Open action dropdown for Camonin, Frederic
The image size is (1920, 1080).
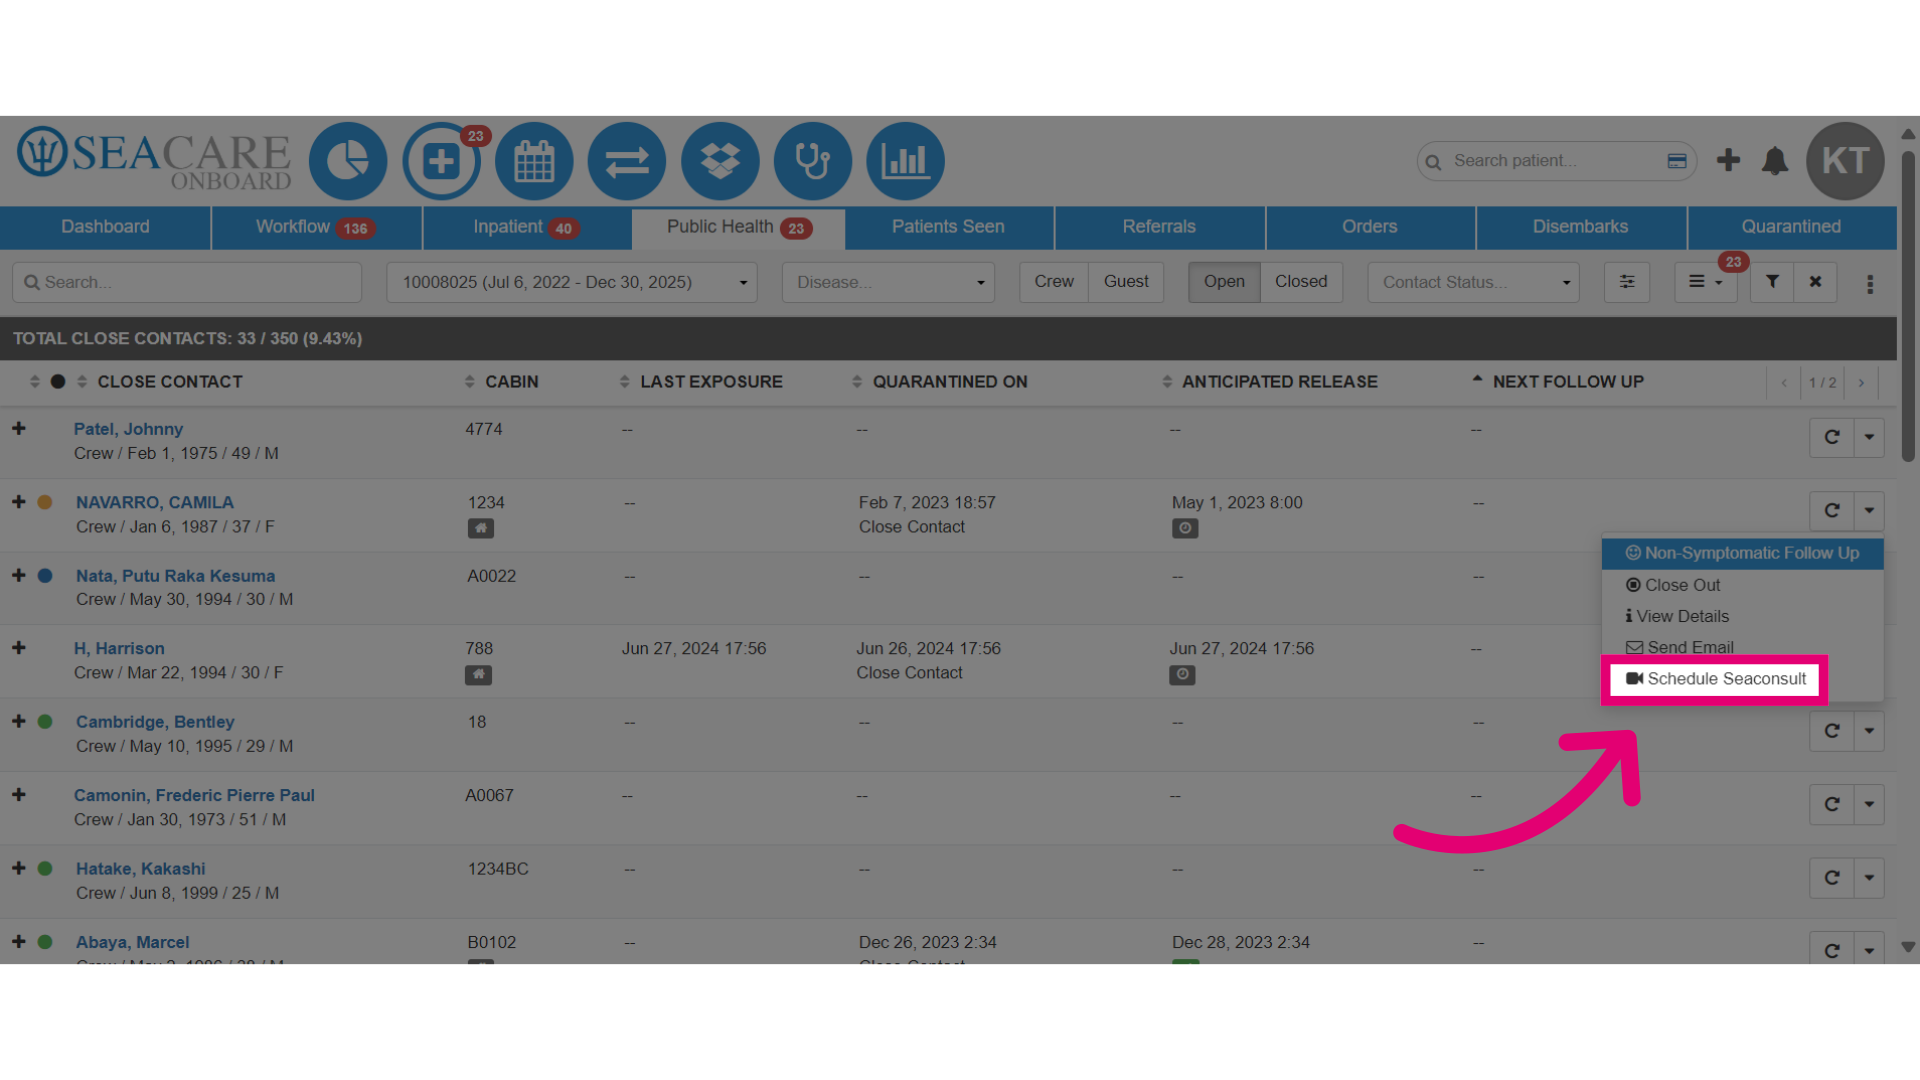pos(1869,804)
